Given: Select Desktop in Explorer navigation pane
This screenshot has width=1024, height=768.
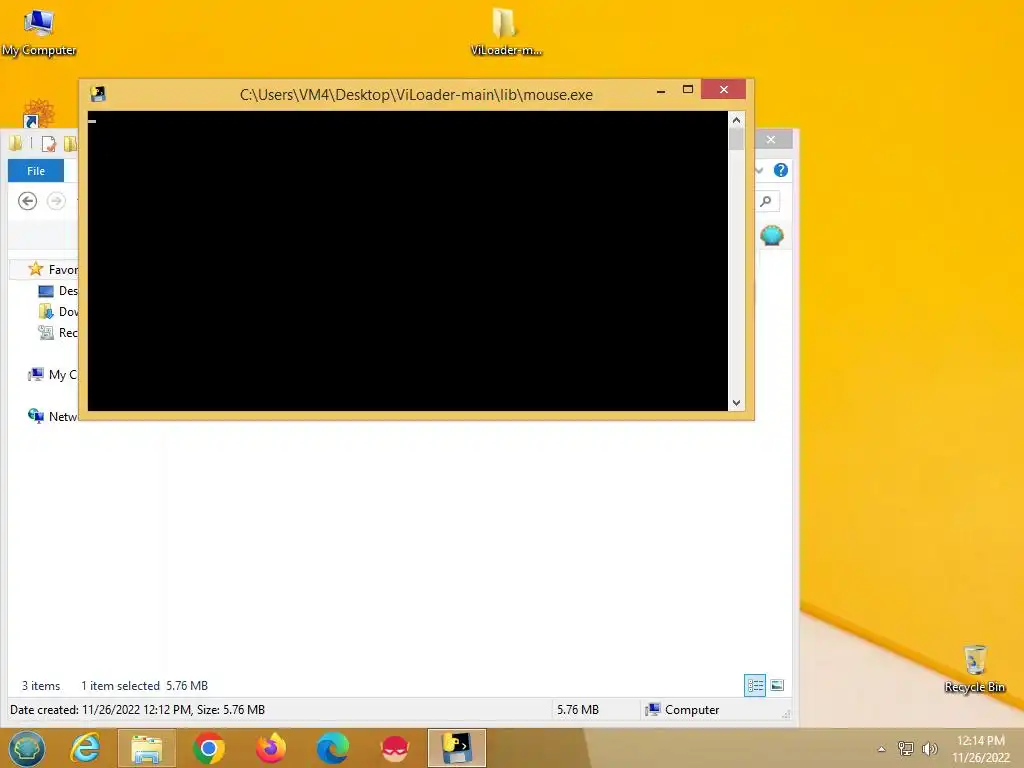Looking at the screenshot, I should coord(57,291).
